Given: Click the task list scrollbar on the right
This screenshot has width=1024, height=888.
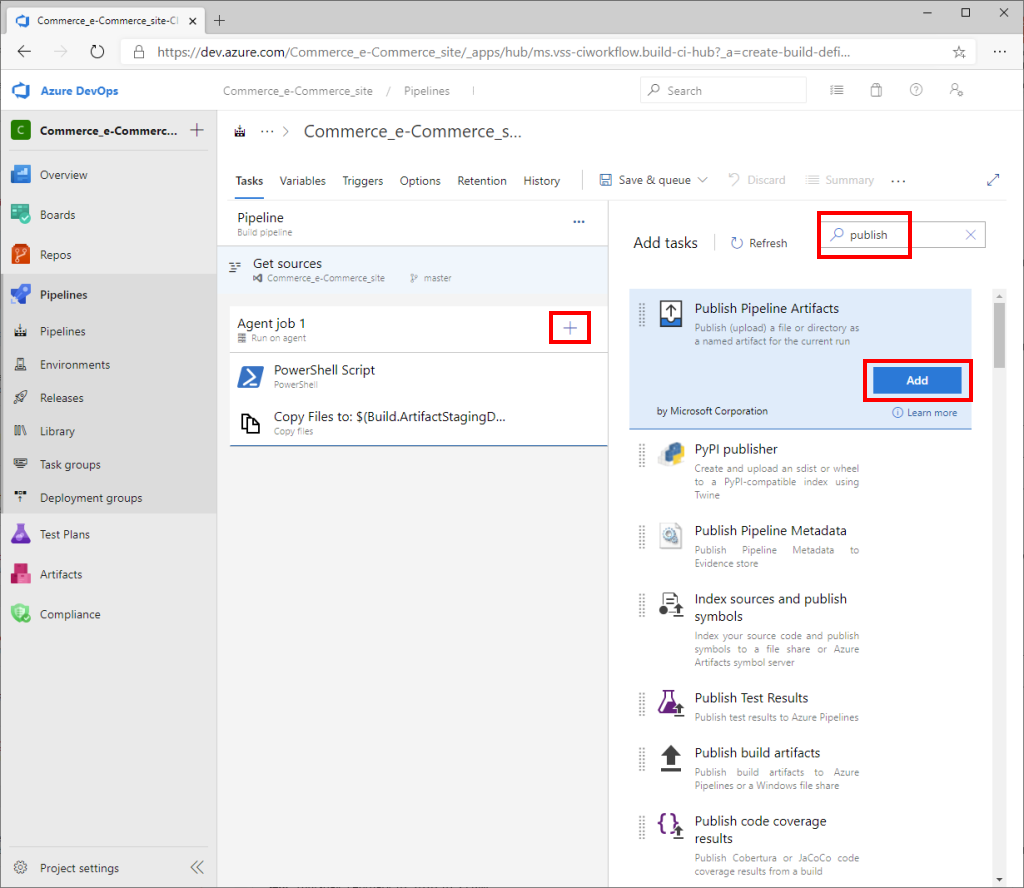Looking at the screenshot, I should pos(997,334).
